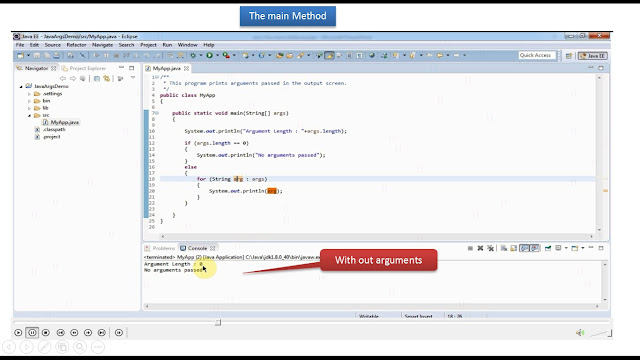Screen dimensions: 640x360
Task: Open the Navigate menu
Action: (102, 45)
